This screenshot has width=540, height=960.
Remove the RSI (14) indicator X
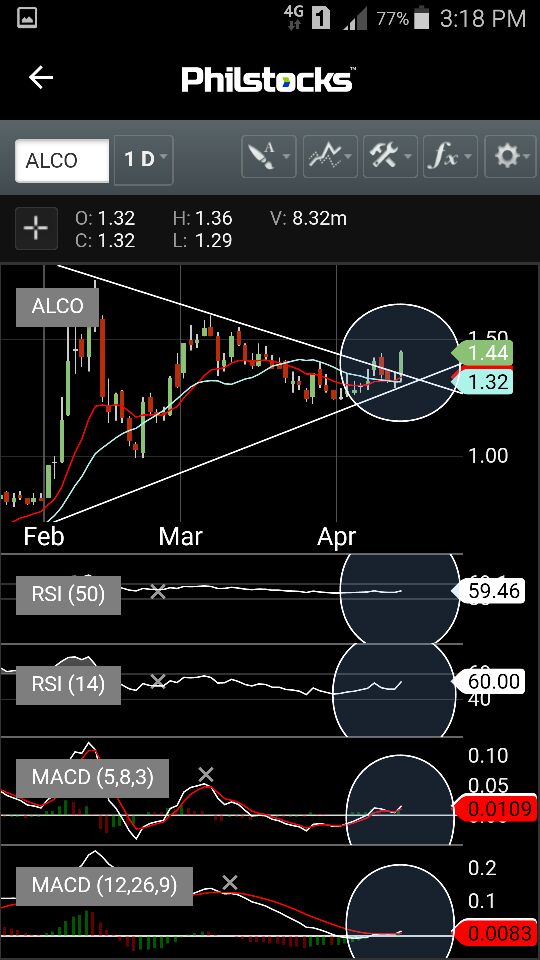pos(158,681)
